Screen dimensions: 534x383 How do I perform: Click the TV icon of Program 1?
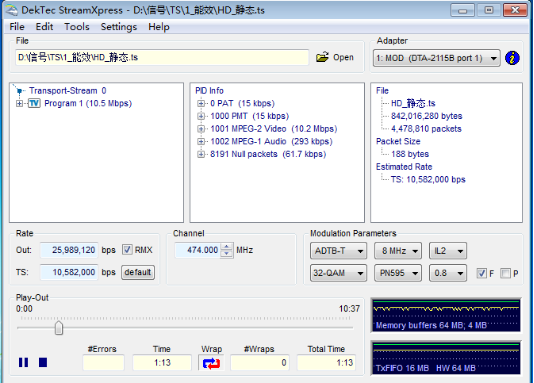point(34,103)
